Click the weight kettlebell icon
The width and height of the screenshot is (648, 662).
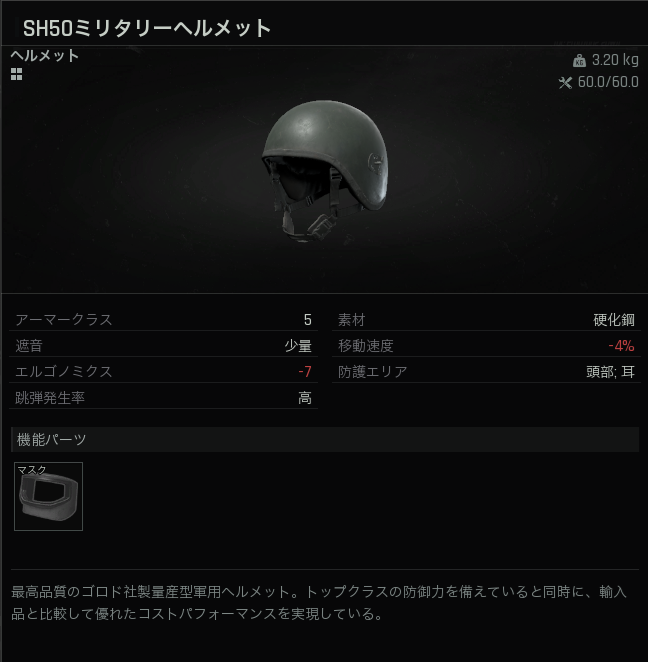click(x=579, y=61)
